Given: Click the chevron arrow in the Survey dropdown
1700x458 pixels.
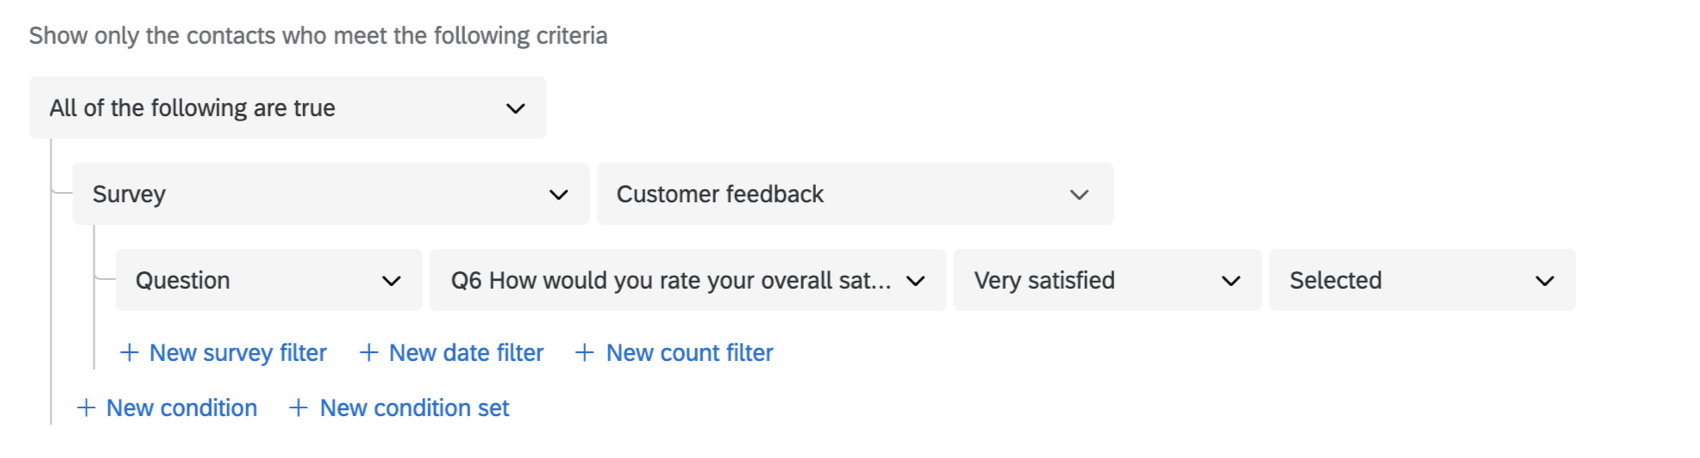Looking at the screenshot, I should tap(559, 195).
